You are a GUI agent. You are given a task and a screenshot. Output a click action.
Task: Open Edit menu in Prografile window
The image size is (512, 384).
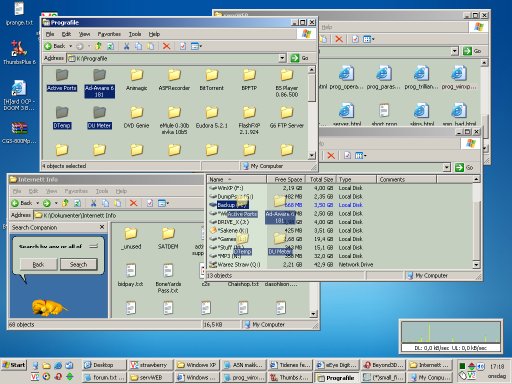click(x=66, y=34)
